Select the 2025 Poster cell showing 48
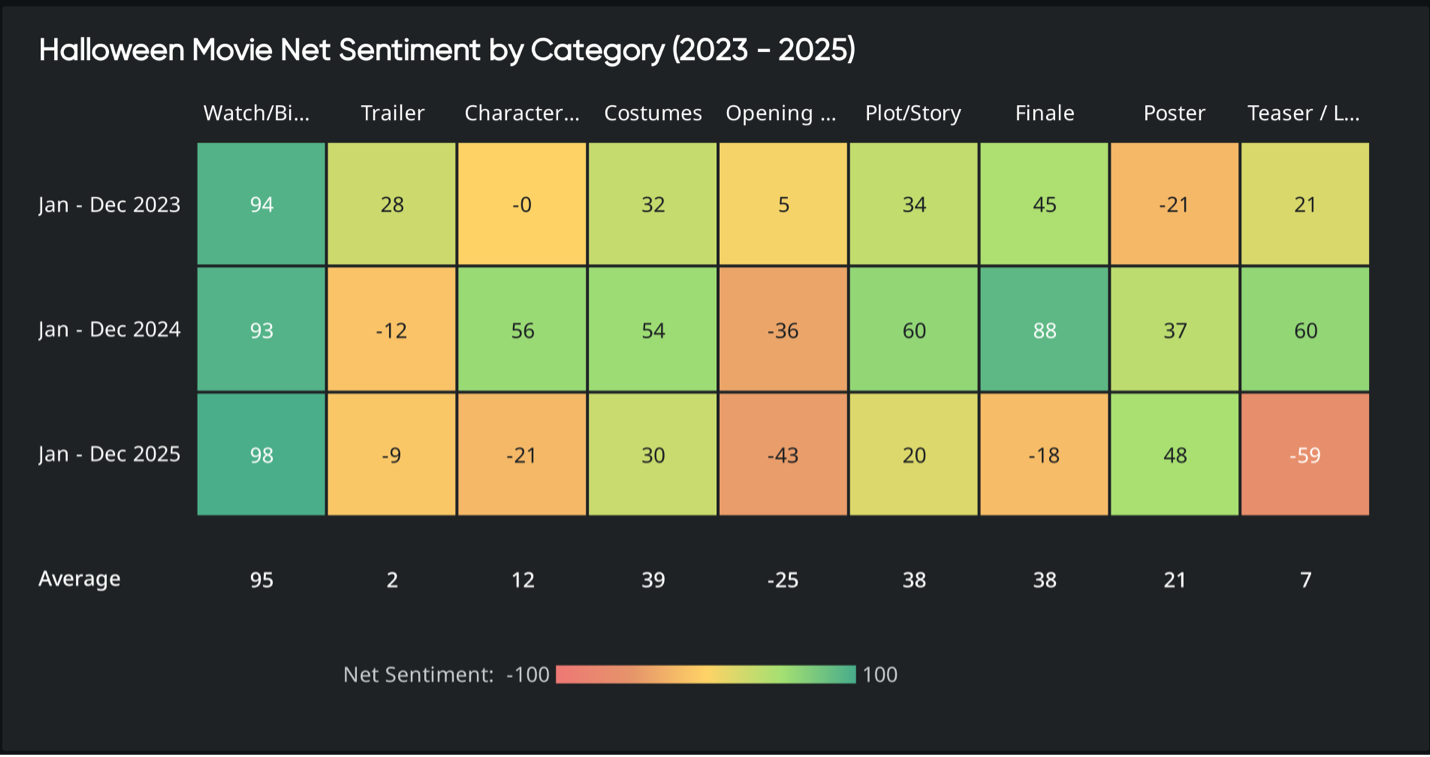 pyautogui.click(x=1174, y=455)
